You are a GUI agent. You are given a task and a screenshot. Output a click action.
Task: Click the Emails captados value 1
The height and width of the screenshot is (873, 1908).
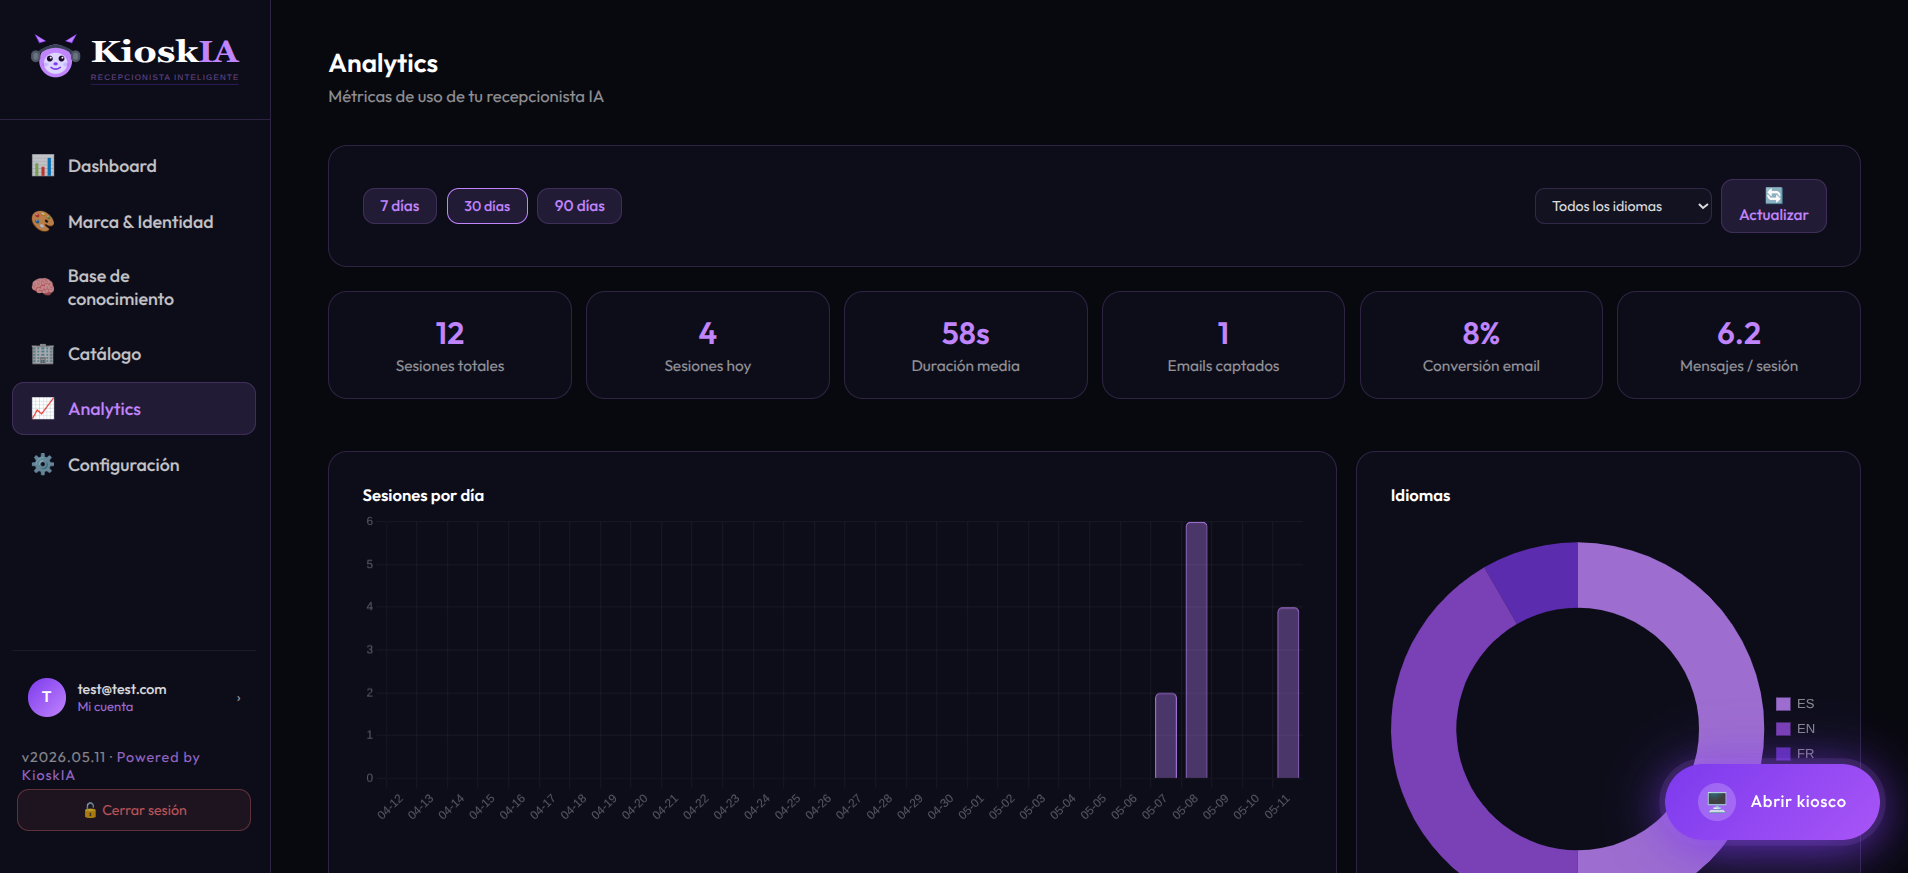[x=1223, y=333]
